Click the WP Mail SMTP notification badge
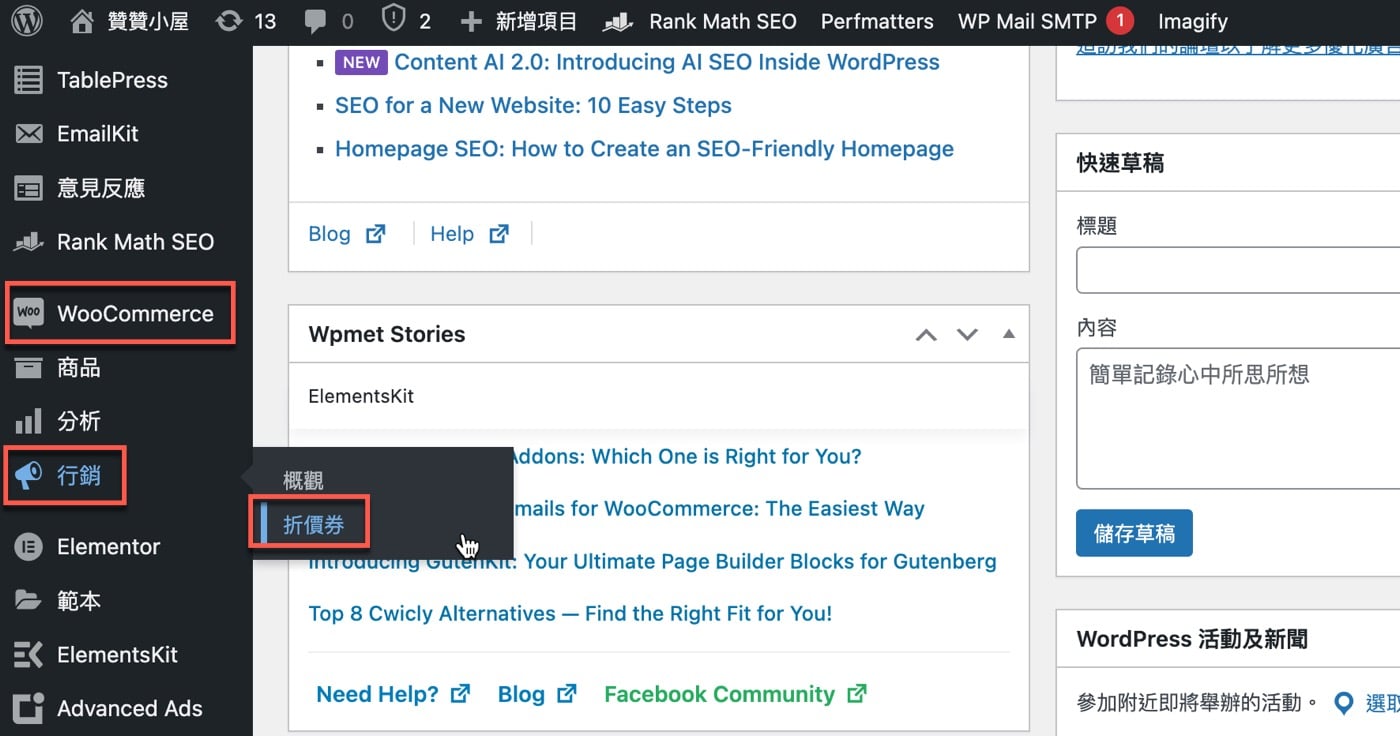This screenshot has height=736, width=1400. point(1120,21)
